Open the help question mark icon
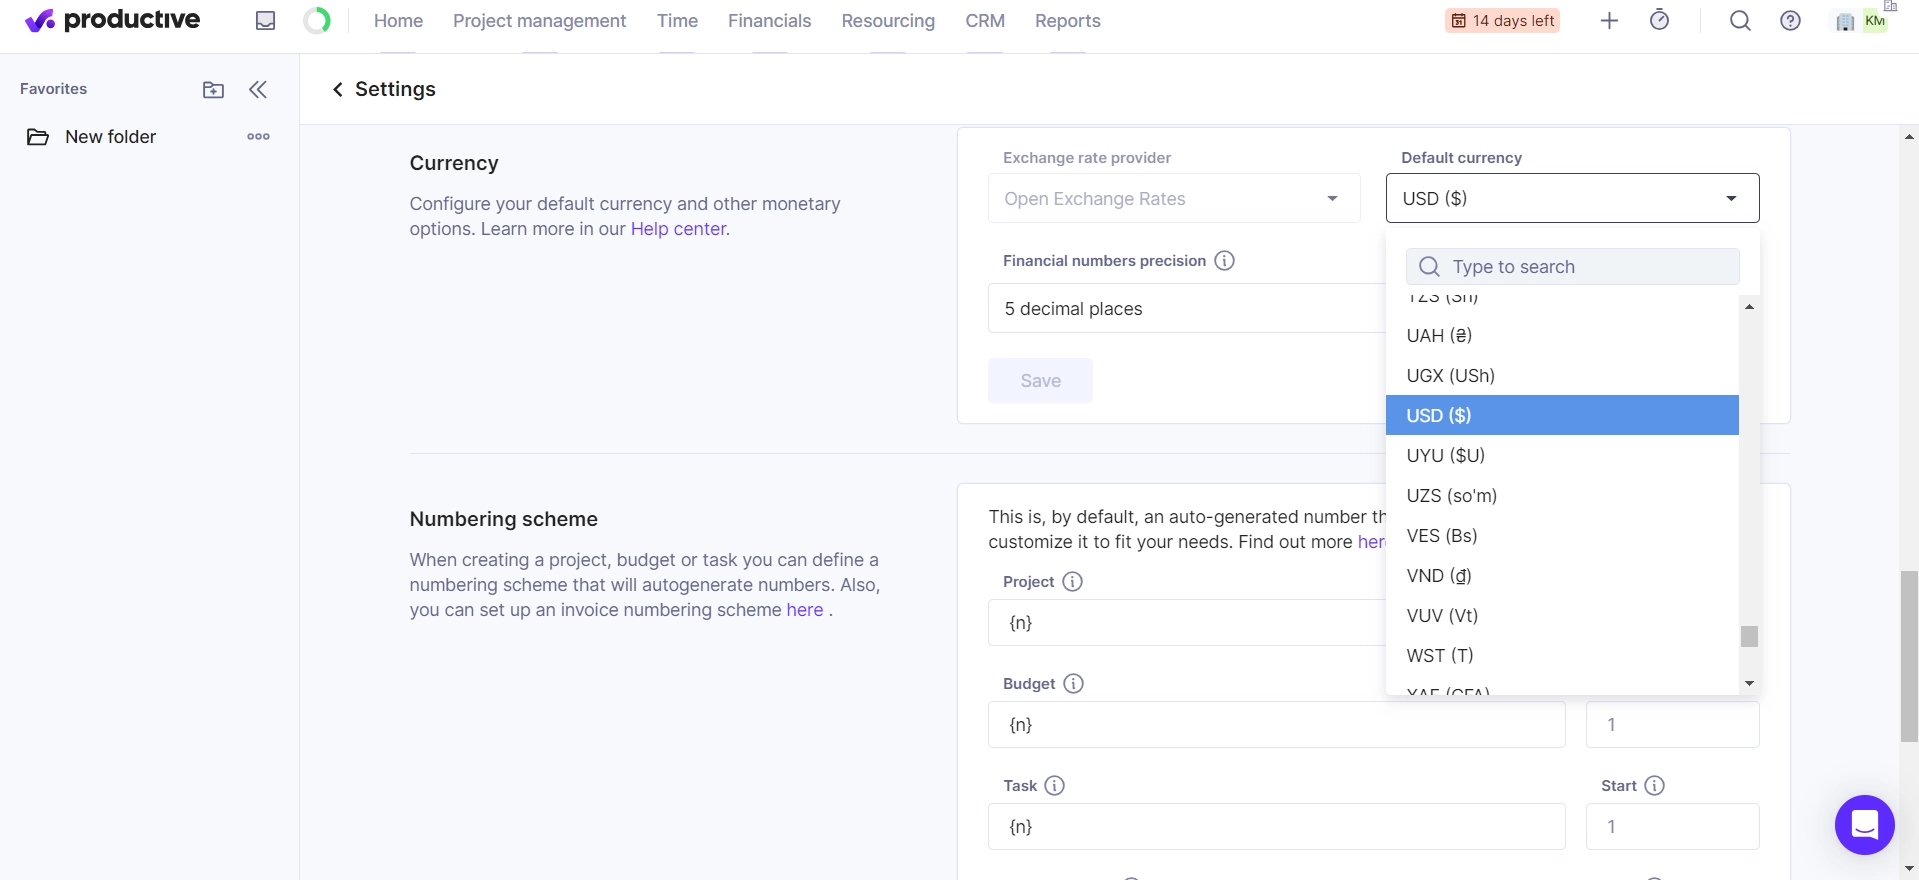1919x880 pixels. click(1790, 21)
